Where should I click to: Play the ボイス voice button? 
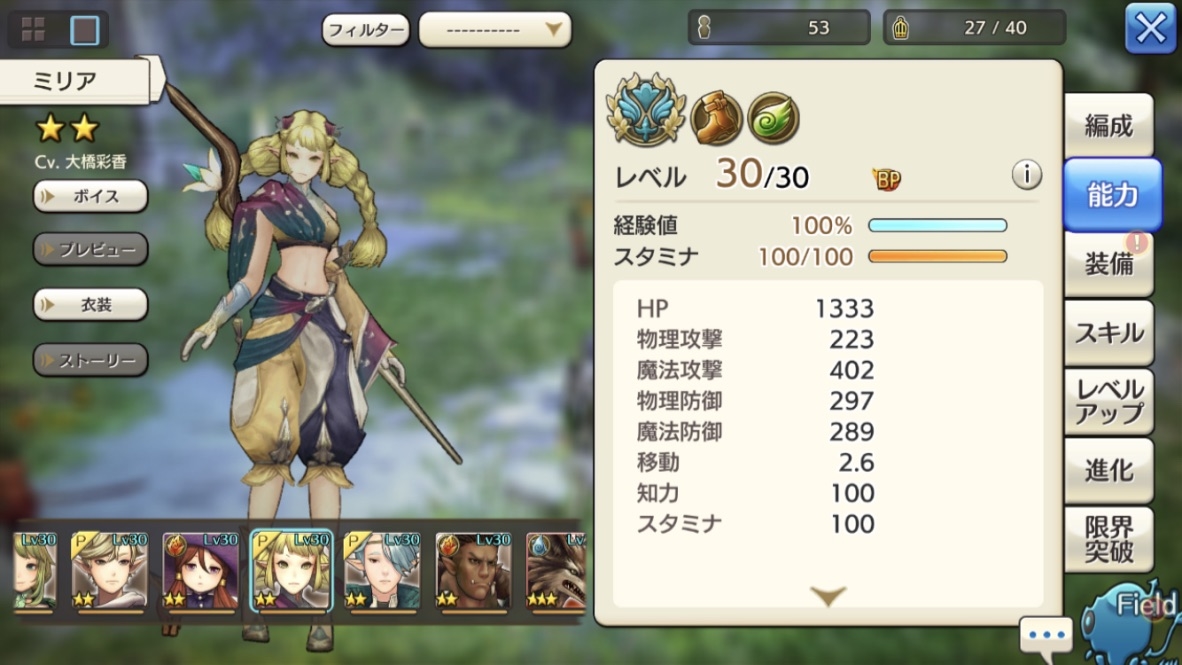tap(90, 196)
